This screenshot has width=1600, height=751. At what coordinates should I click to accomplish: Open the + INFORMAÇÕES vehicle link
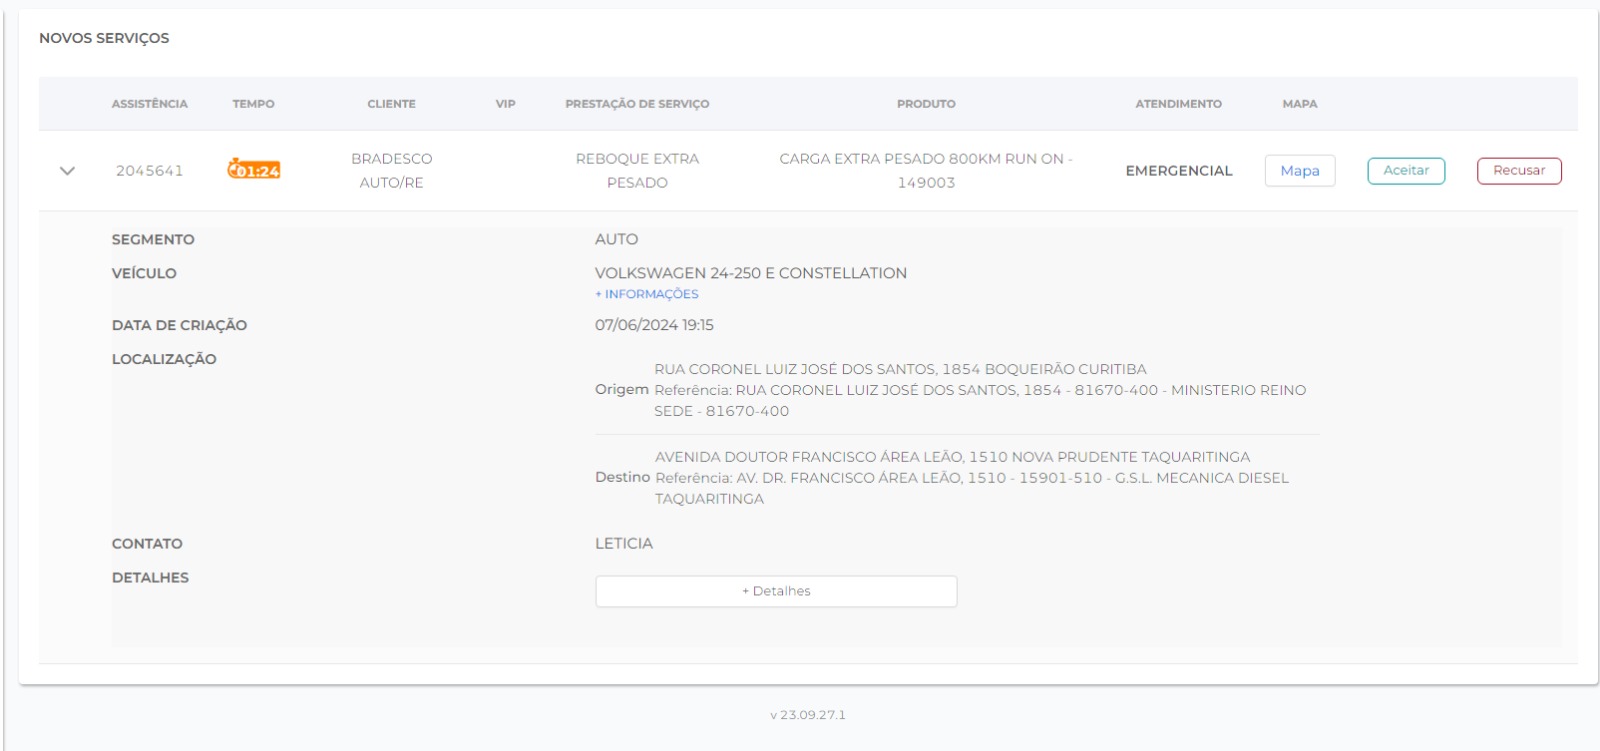(x=647, y=294)
